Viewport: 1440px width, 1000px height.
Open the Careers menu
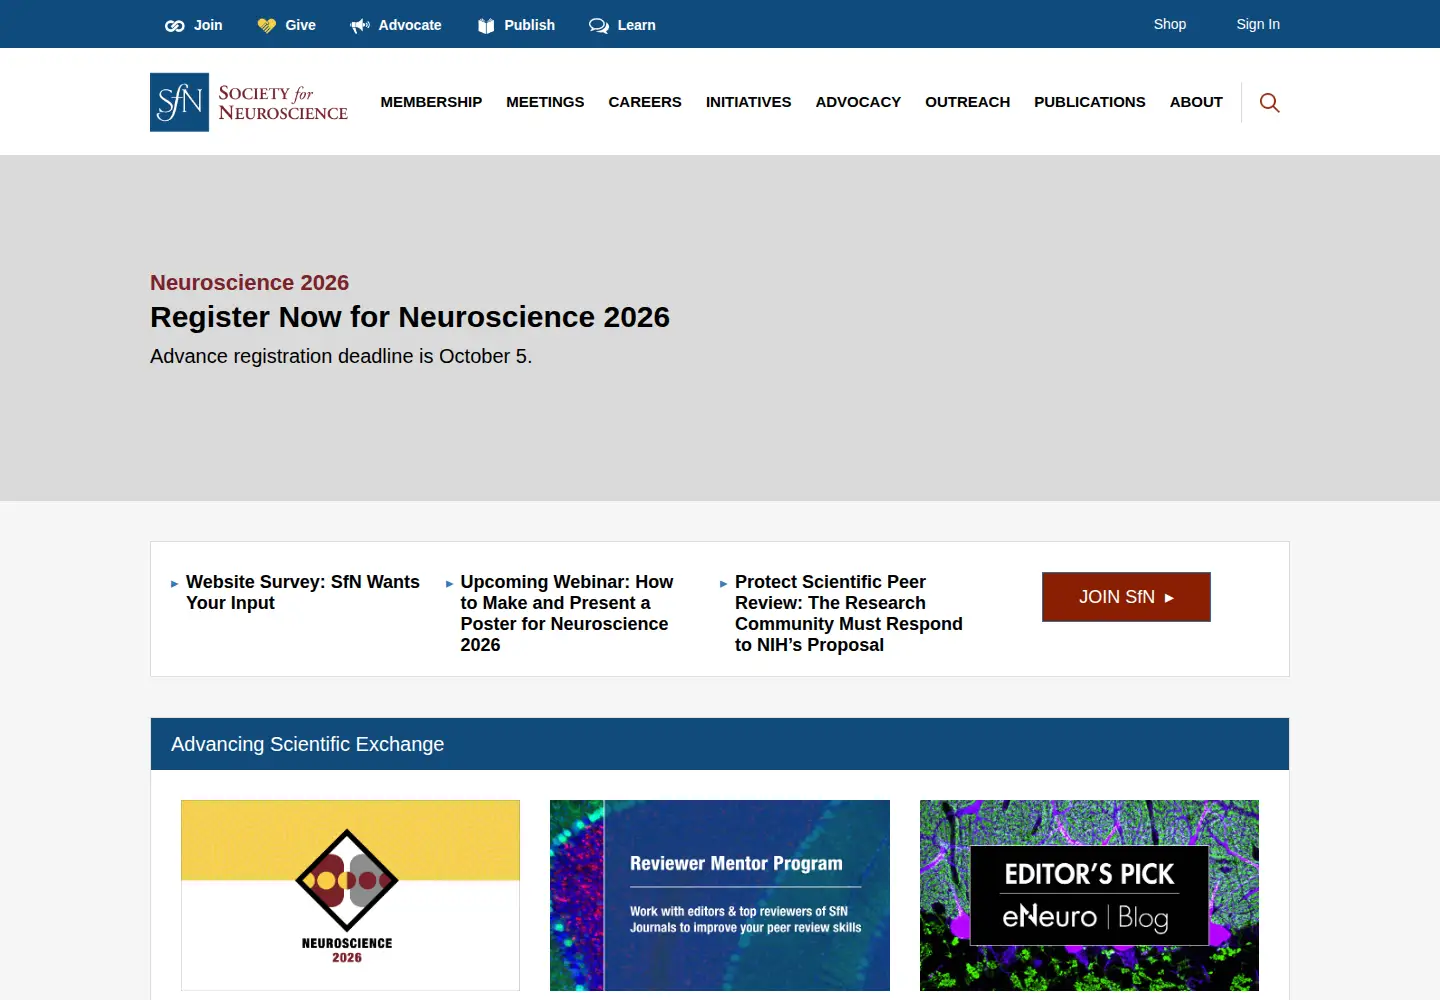tap(645, 102)
